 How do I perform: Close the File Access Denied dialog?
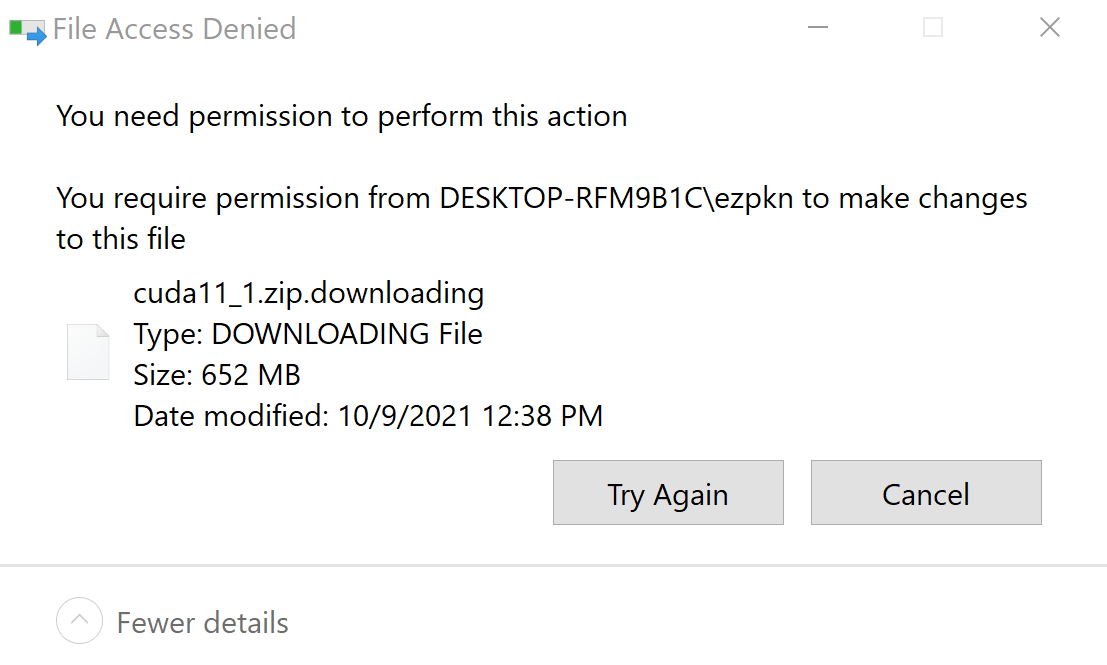(1049, 28)
